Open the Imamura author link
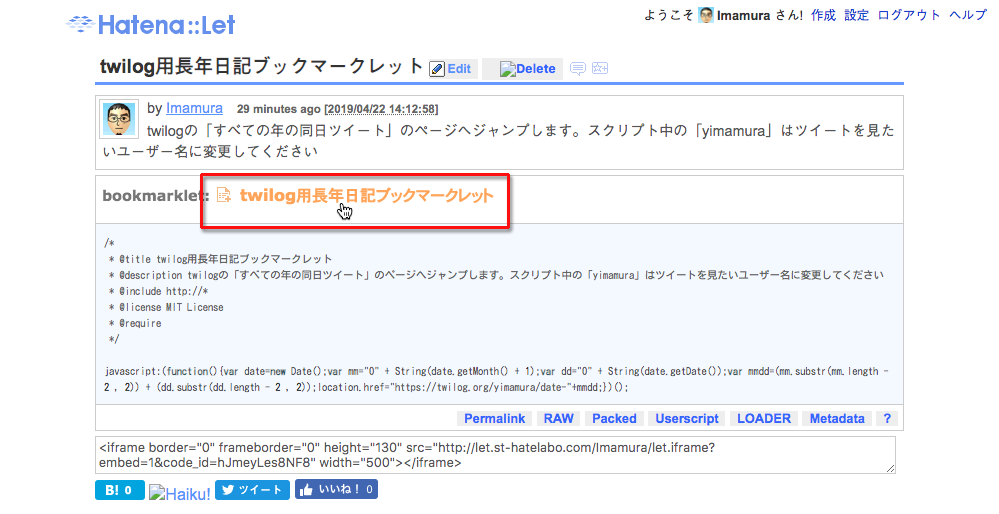 [194, 108]
